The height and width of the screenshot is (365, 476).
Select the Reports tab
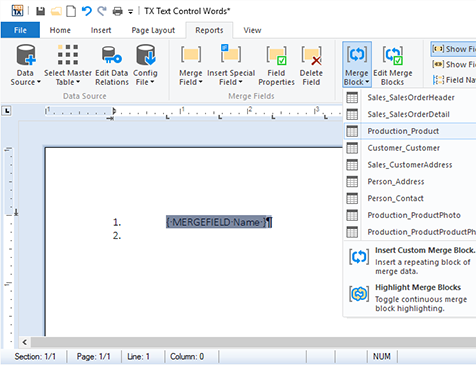[209, 30]
